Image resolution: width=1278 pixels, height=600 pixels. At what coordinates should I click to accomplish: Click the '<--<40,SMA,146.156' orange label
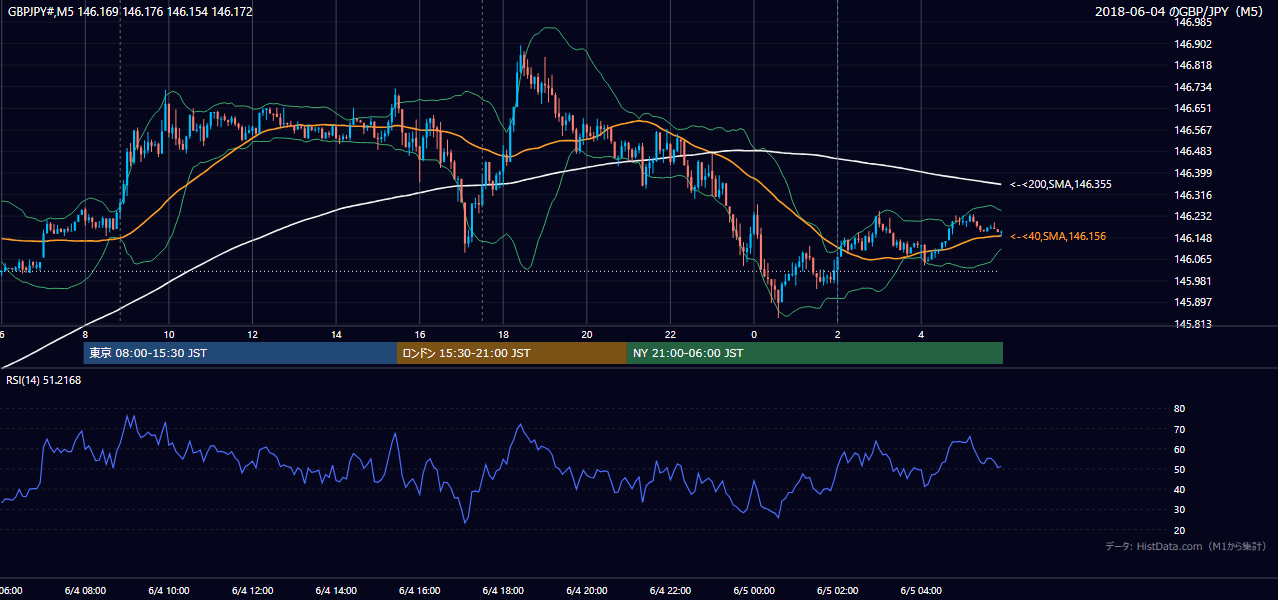1057,236
